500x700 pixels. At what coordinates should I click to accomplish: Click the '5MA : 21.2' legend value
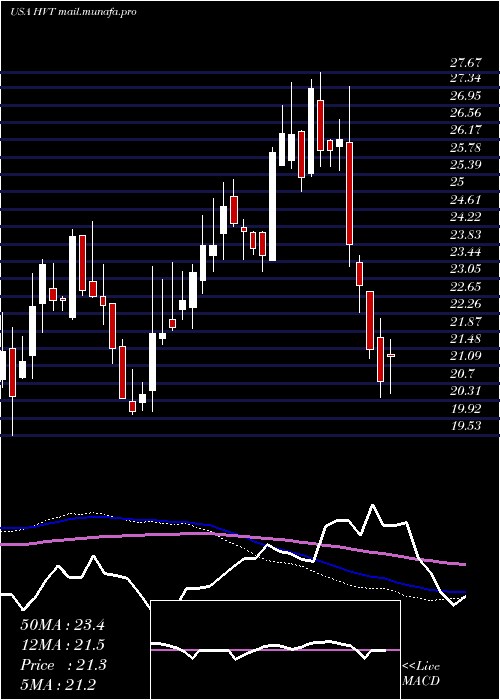point(58,685)
